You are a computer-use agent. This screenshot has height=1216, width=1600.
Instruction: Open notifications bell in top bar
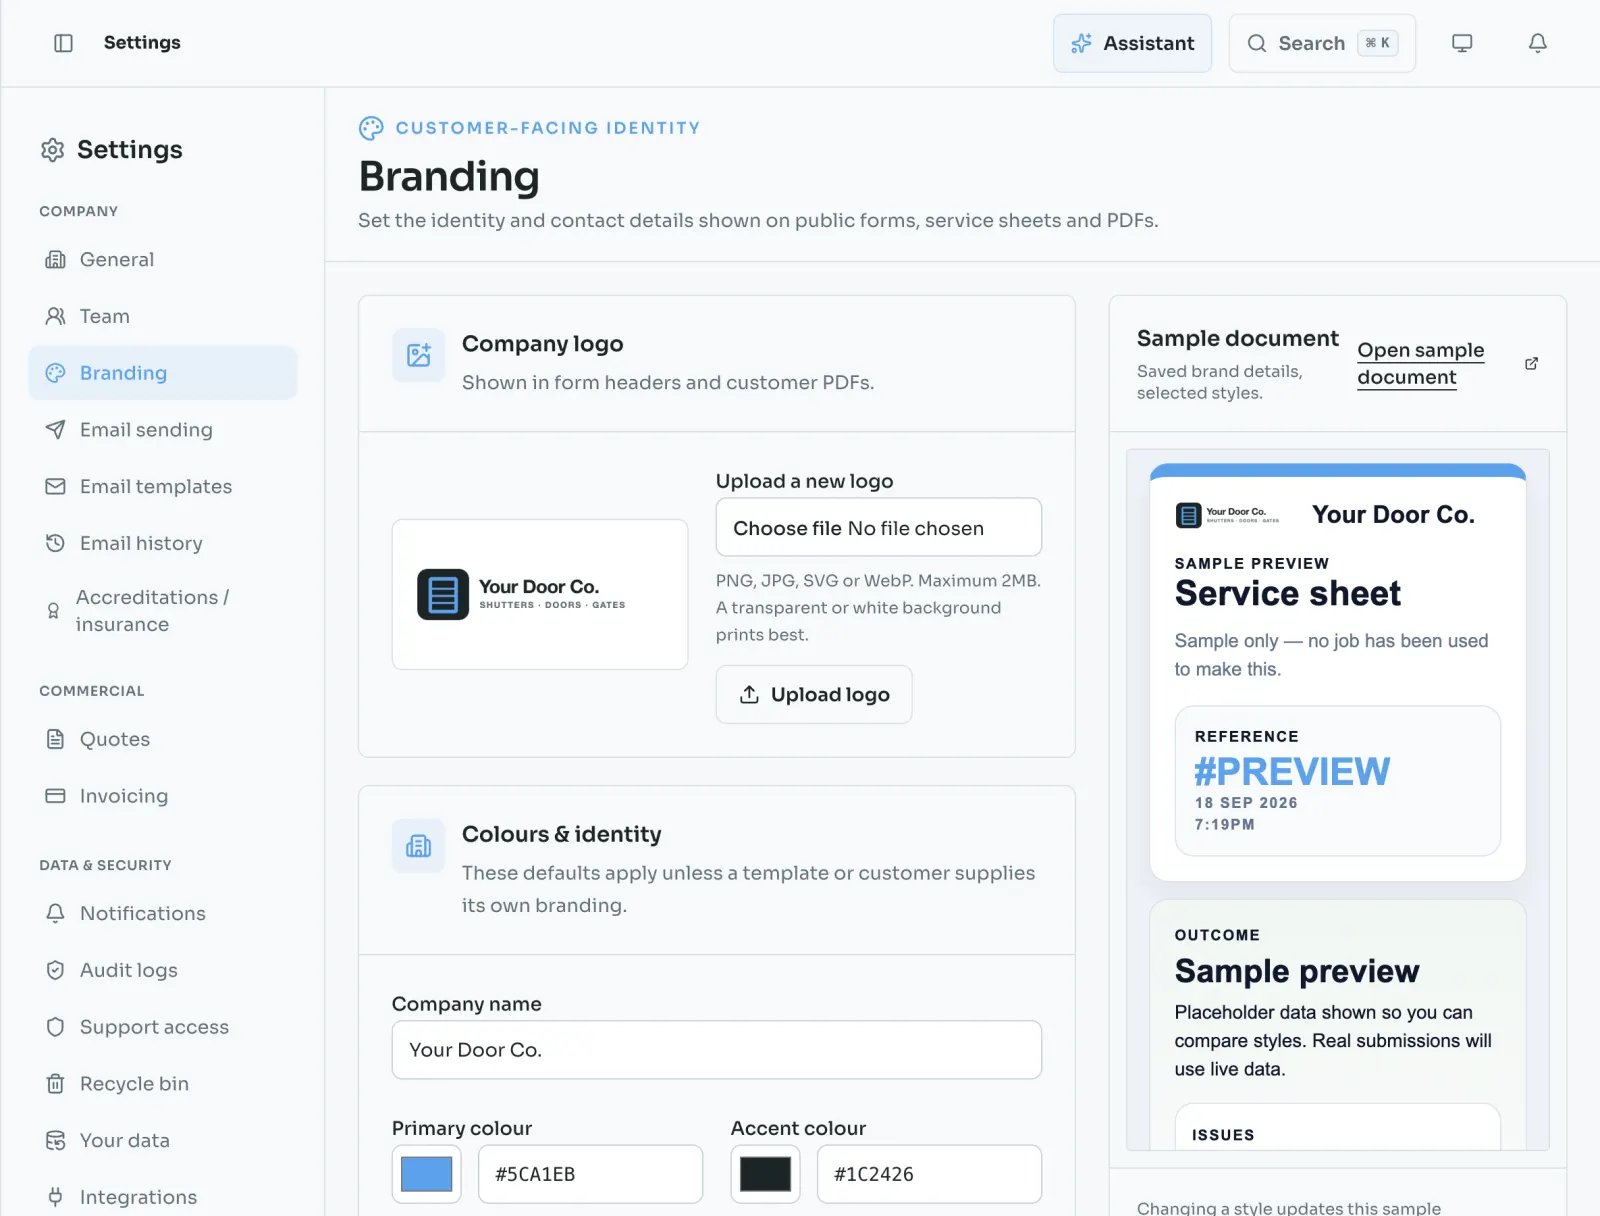[1538, 43]
